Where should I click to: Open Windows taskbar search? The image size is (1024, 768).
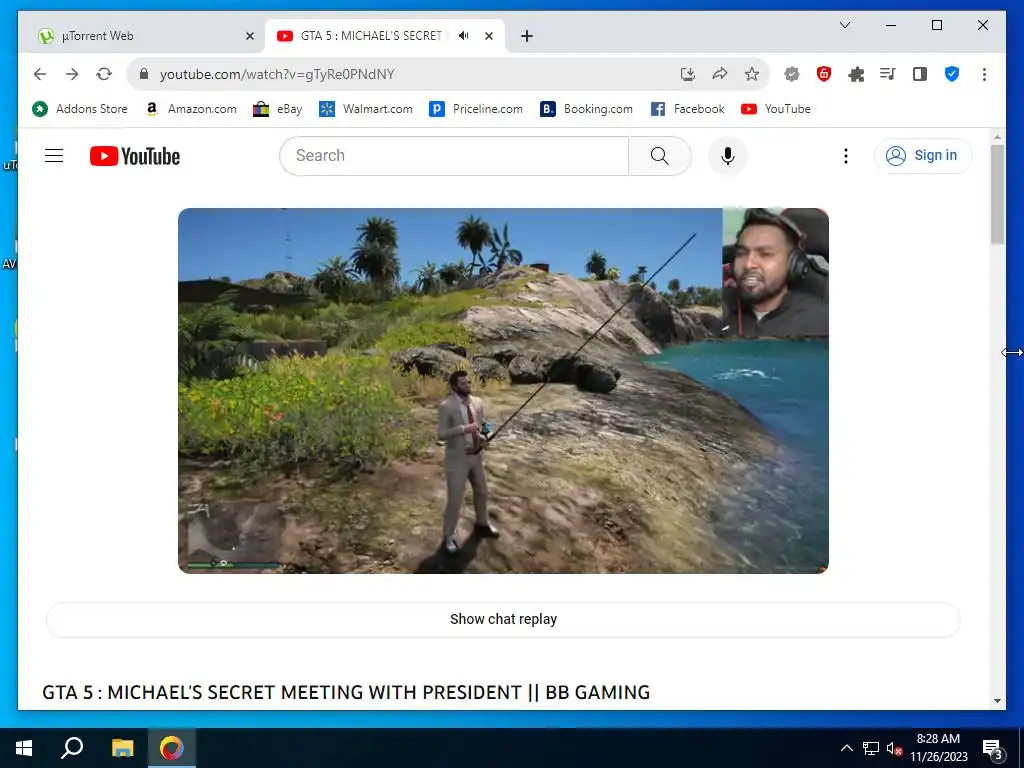(x=72, y=748)
